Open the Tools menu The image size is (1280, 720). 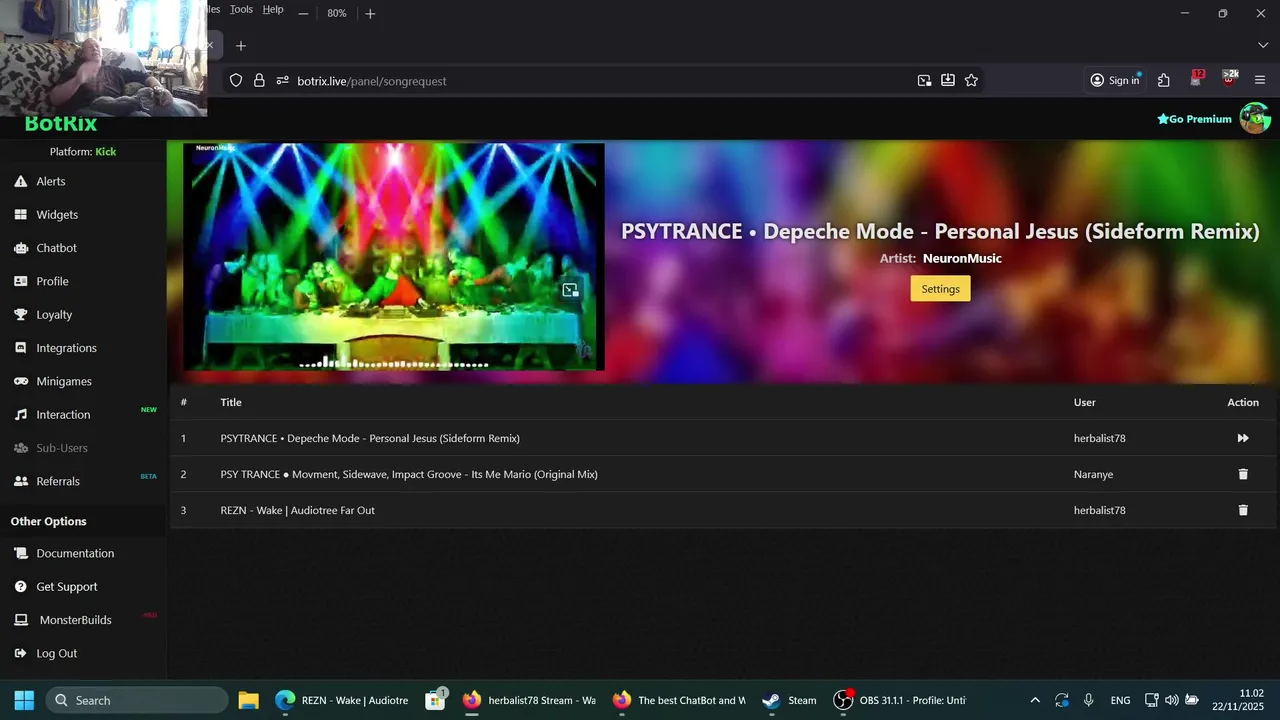(241, 9)
